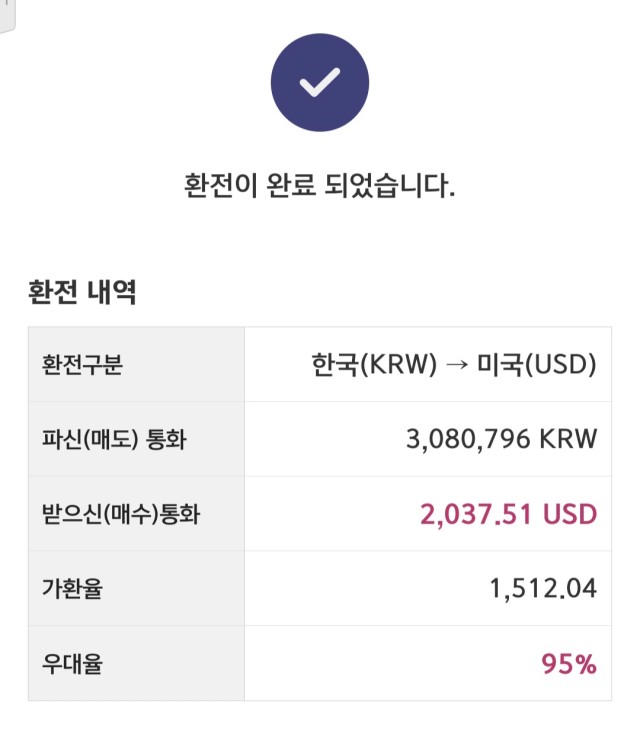Click 한국(KRW) in the exchange type row

pyautogui.click(x=374, y=364)
